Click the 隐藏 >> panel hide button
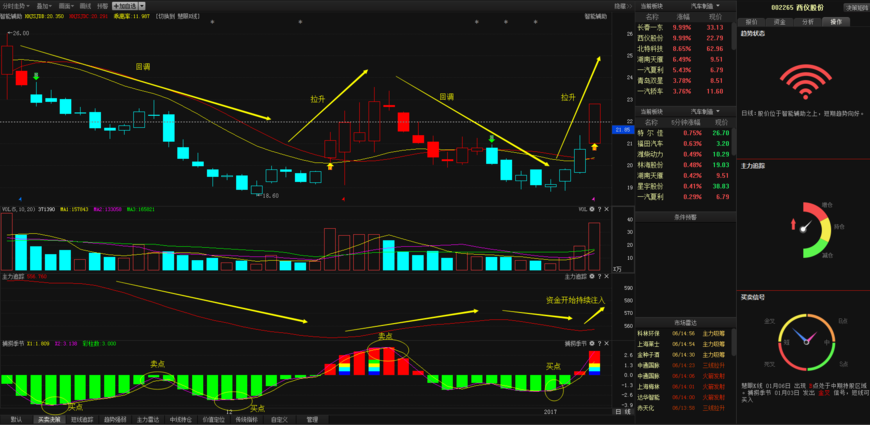 [623, 6]
